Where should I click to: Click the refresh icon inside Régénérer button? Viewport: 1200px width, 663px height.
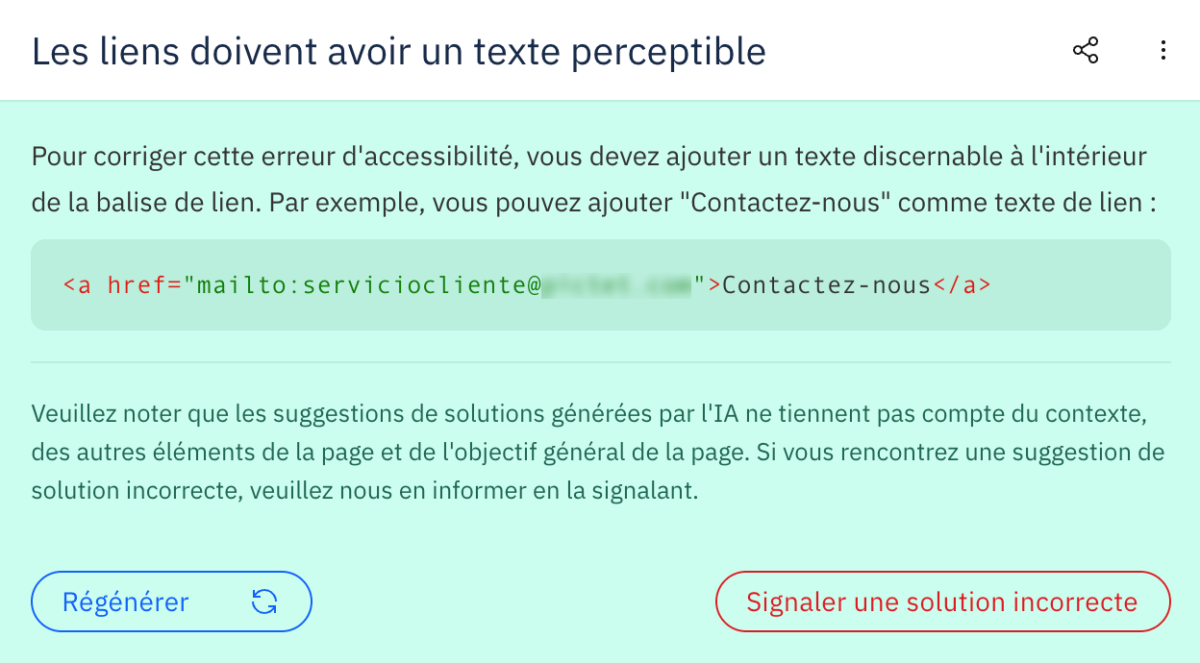pyautogui.click(x=263, y=601)
